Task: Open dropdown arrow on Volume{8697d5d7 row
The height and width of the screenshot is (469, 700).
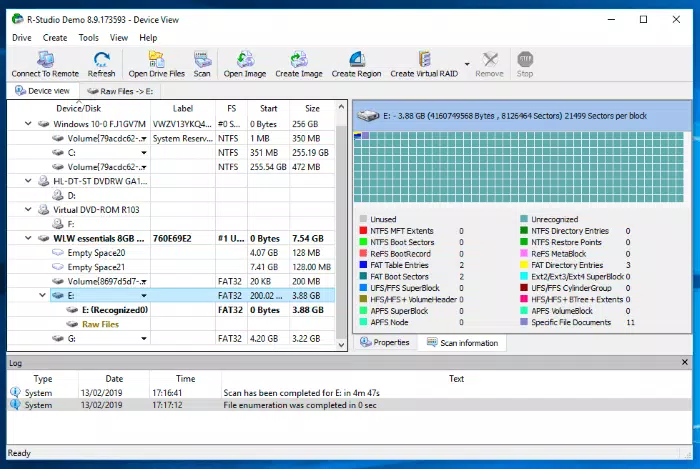Action: click(x=144, y=281)
